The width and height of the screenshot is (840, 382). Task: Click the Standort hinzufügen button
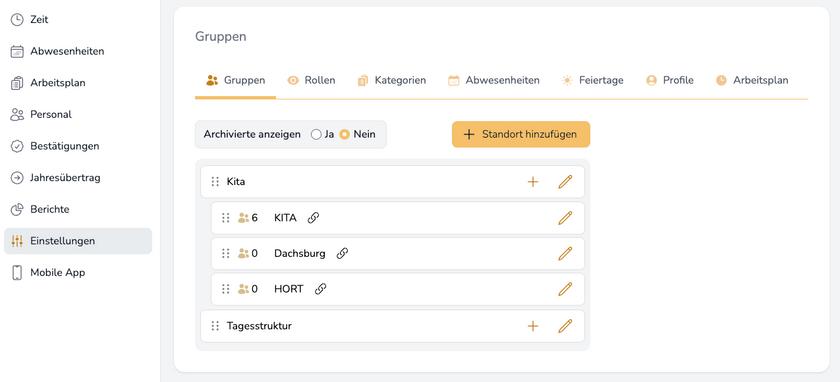point(521,134)
